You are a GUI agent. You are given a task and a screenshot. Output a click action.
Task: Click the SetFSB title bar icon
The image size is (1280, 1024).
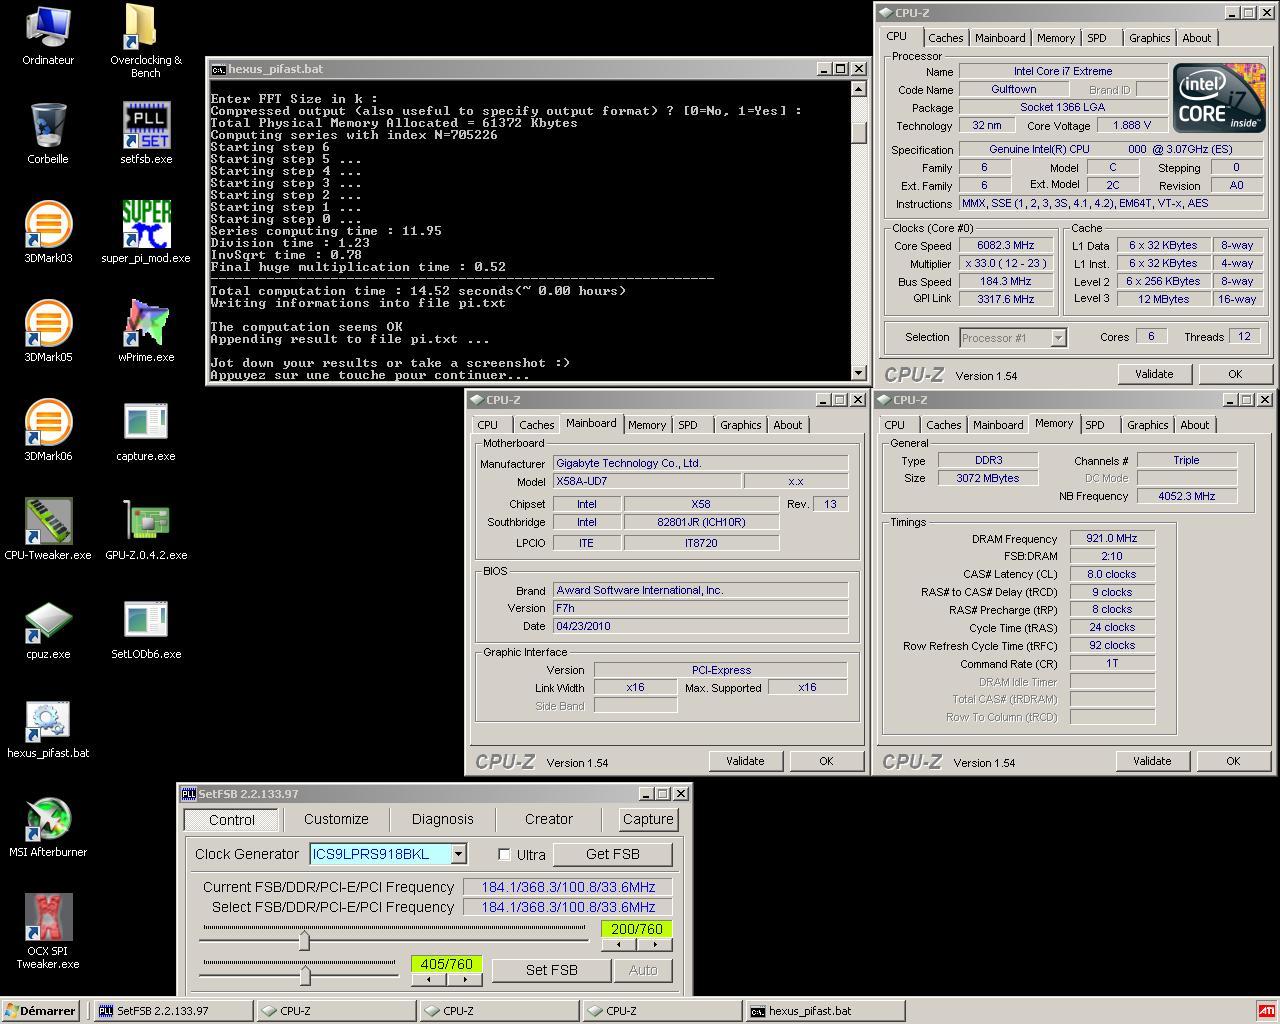pos(188,794)
